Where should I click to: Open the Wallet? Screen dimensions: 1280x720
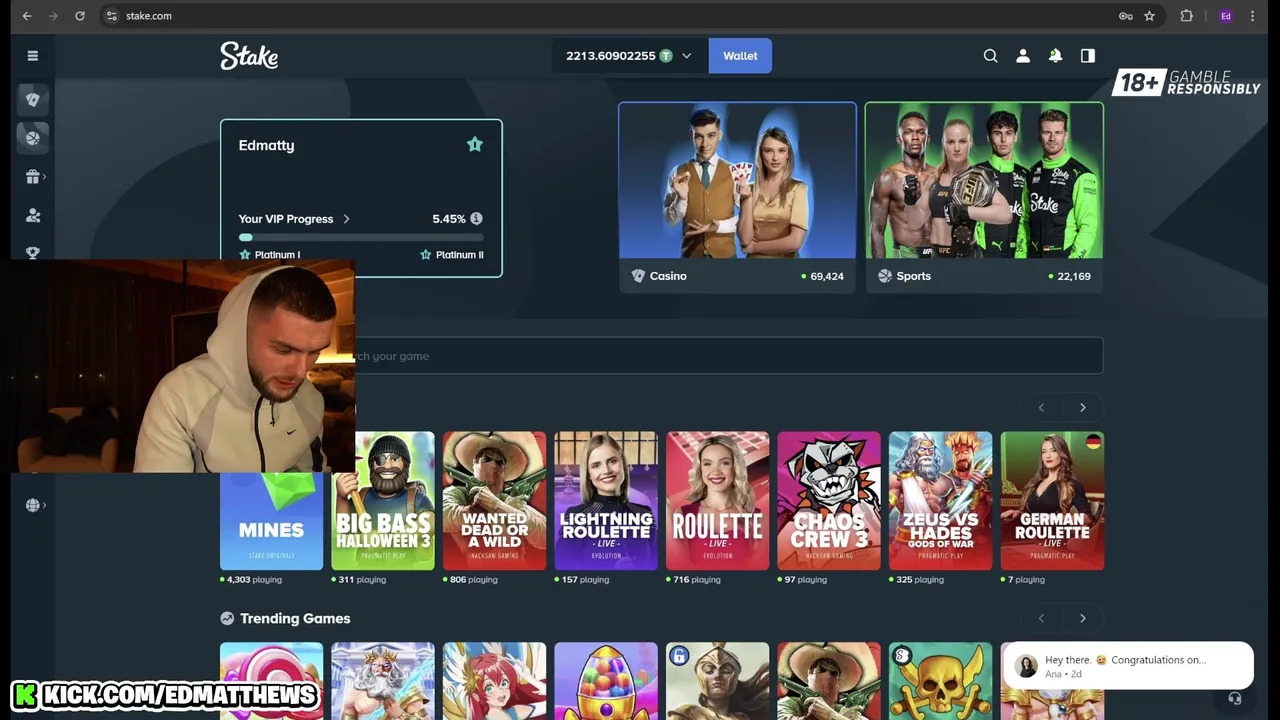(740, 56)
